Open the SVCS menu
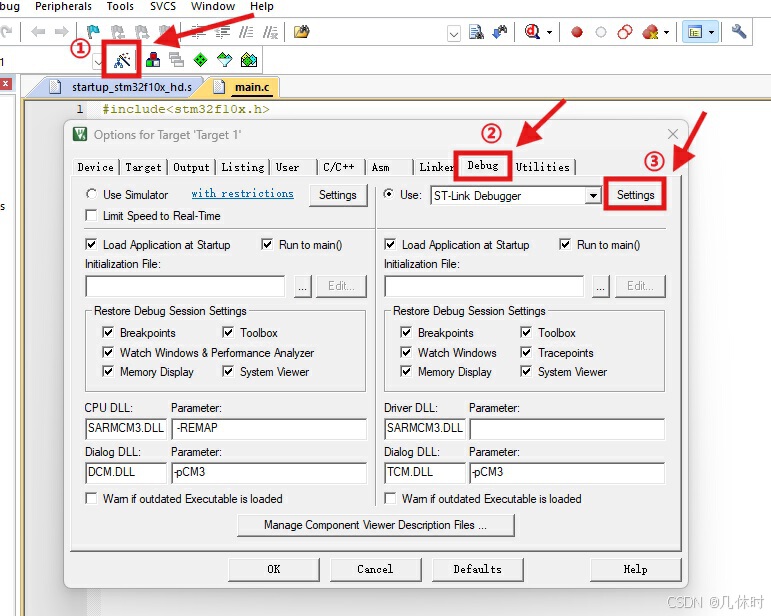Image resolution: width=771 pixels, height=616 pixels. (163, 6)
